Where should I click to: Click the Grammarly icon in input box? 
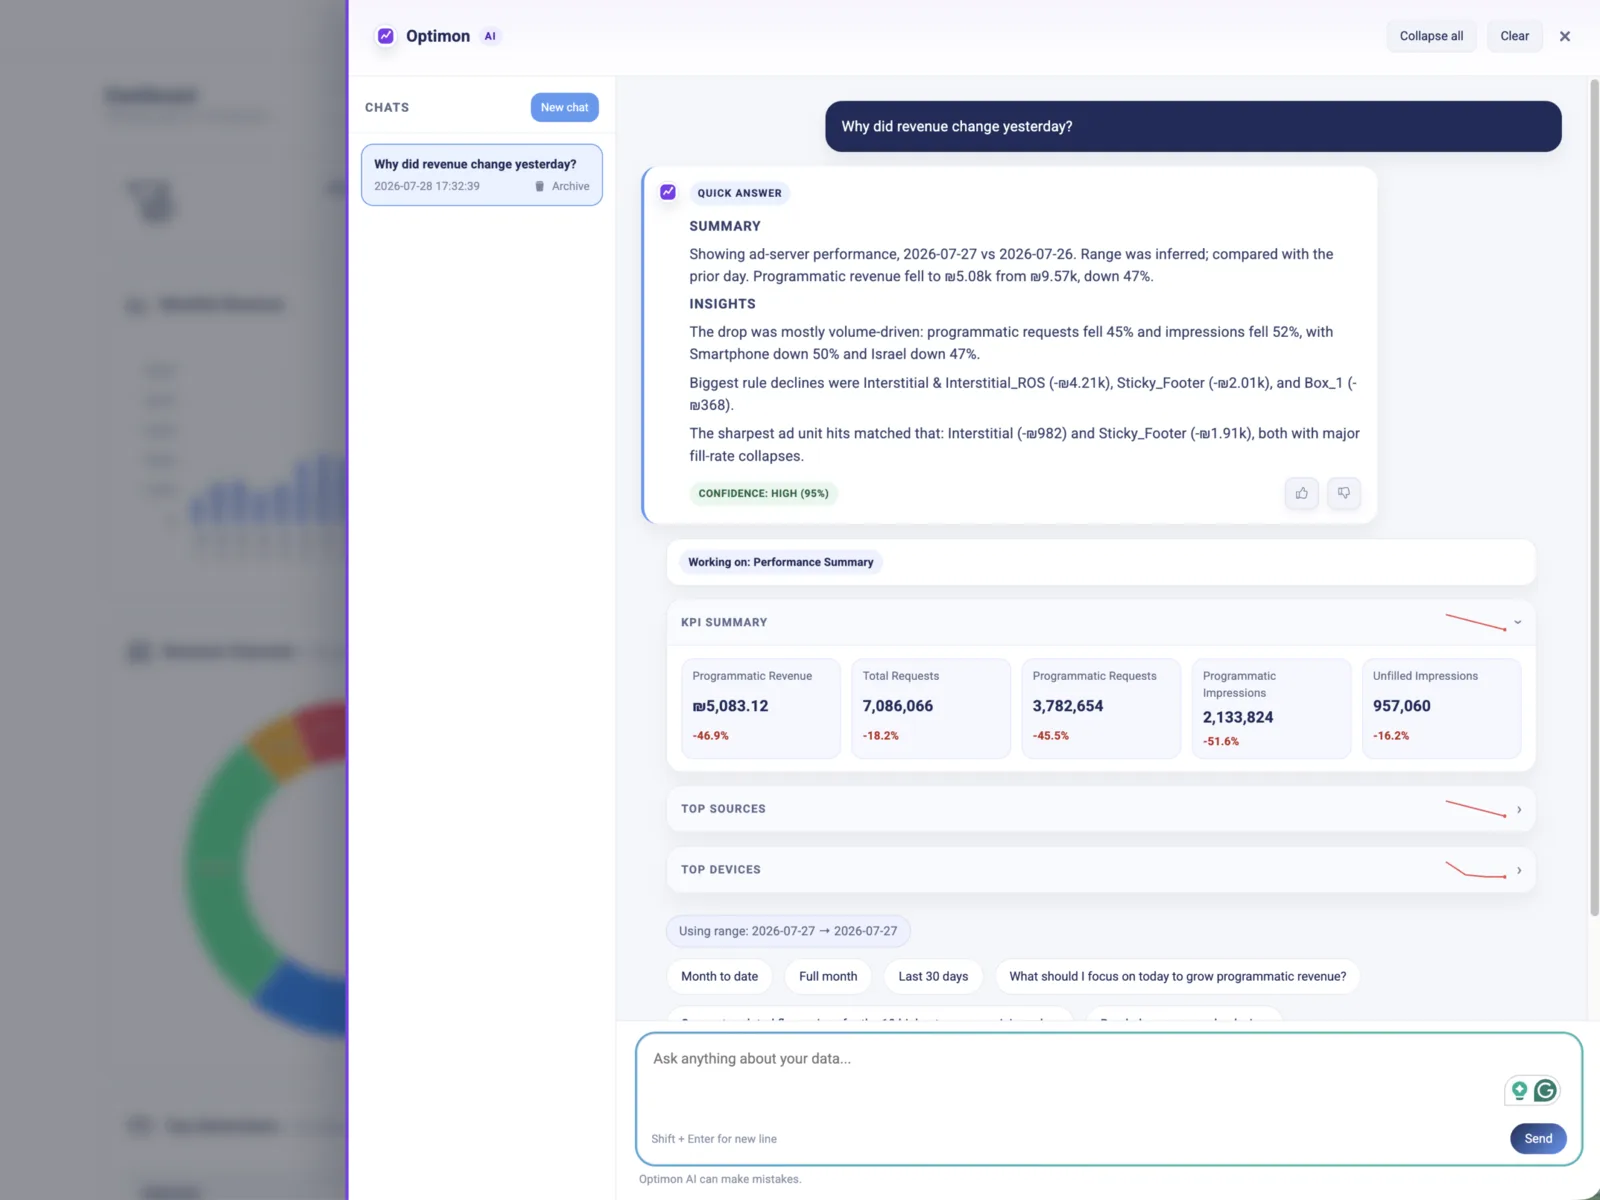pos(1545,1090)
